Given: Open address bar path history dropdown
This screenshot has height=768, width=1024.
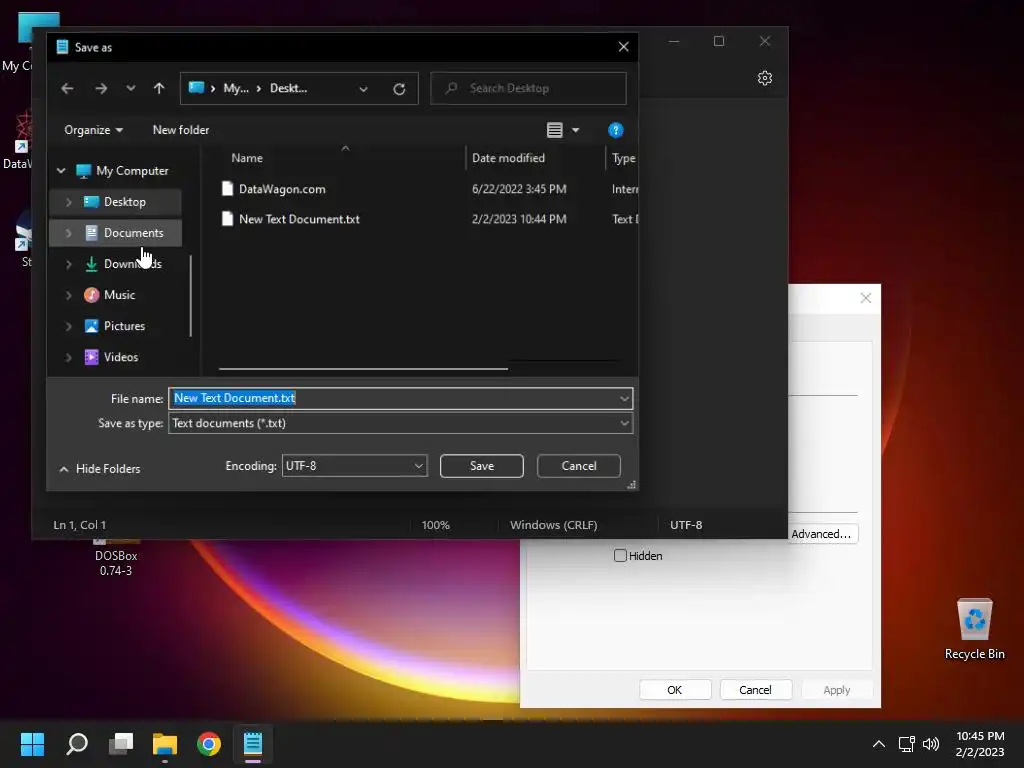Looking at the screenshot, I should point(364,89).
